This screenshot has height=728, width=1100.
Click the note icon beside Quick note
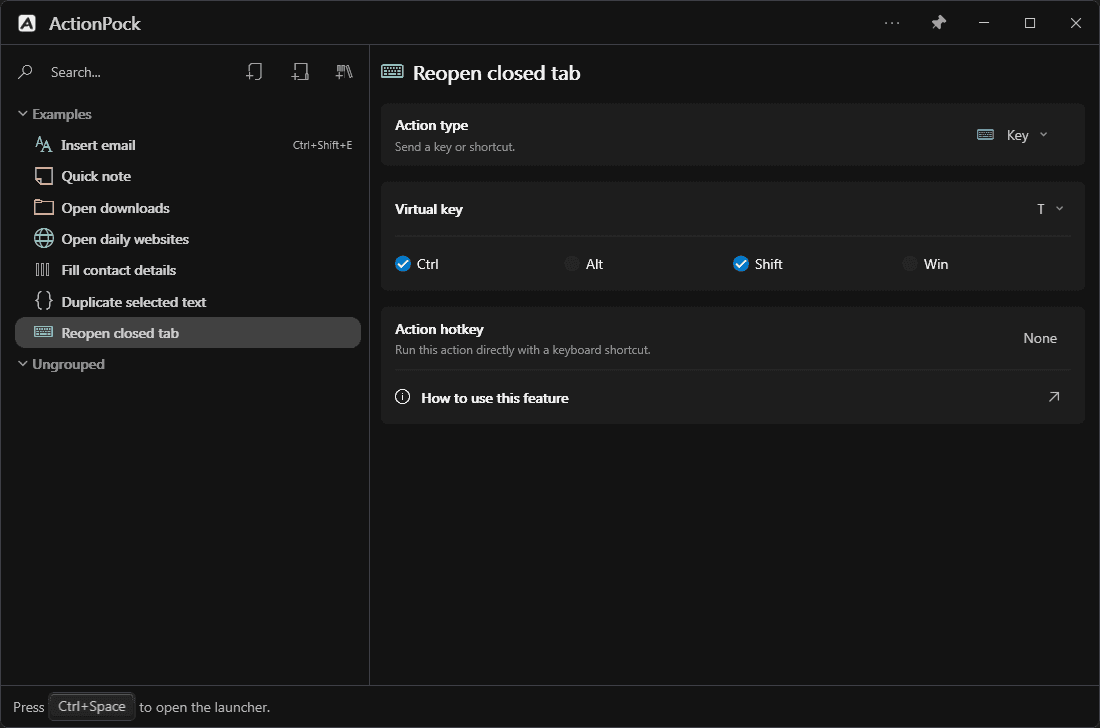[x=43, y=176]
